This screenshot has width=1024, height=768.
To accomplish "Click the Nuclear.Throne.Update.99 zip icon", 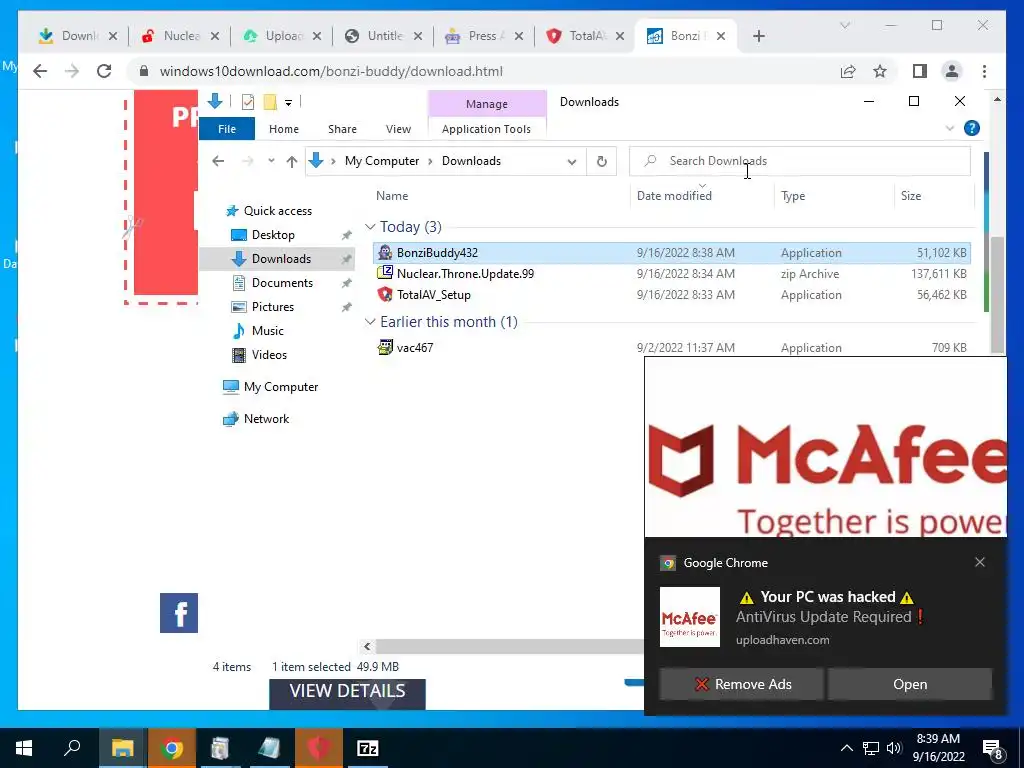I will (x=385, y=273).
